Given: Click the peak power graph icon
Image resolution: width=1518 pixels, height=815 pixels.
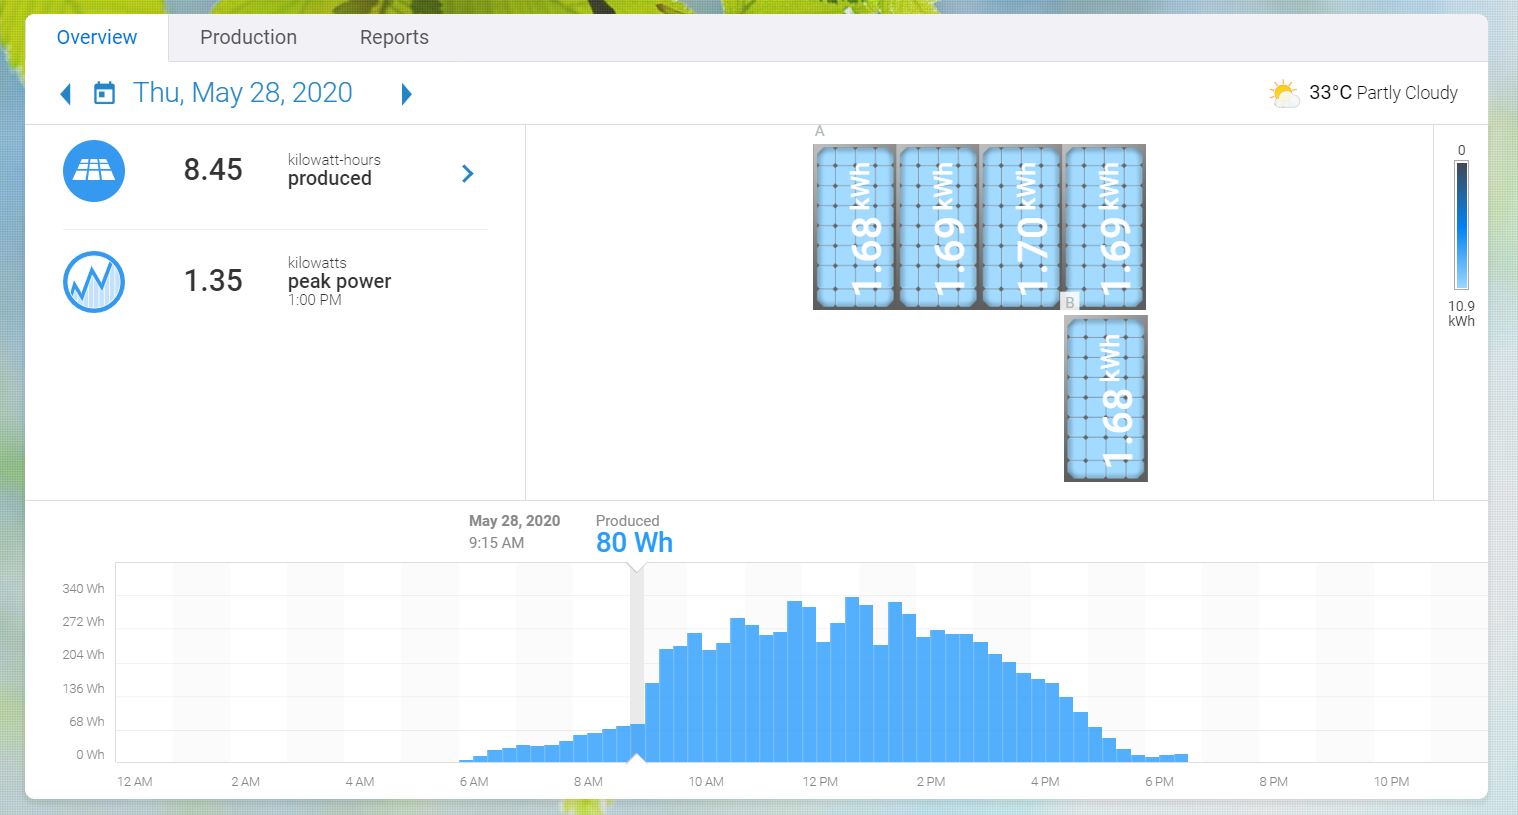Looking at the screenshot, I should point(94,282).
